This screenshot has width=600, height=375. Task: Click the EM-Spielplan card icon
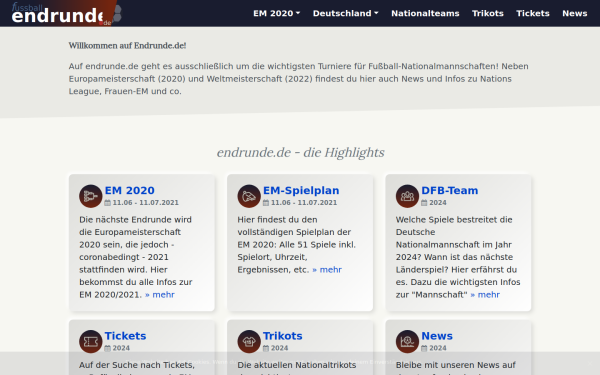pos(249,196)
